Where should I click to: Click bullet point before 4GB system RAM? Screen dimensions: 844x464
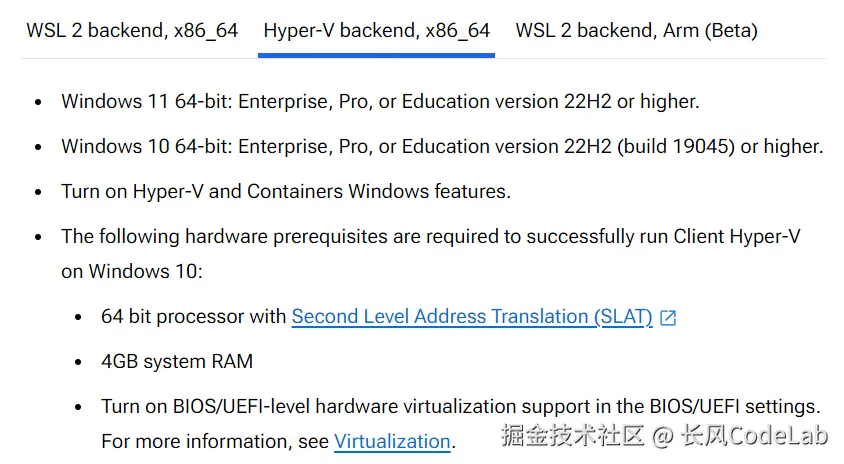78,362
